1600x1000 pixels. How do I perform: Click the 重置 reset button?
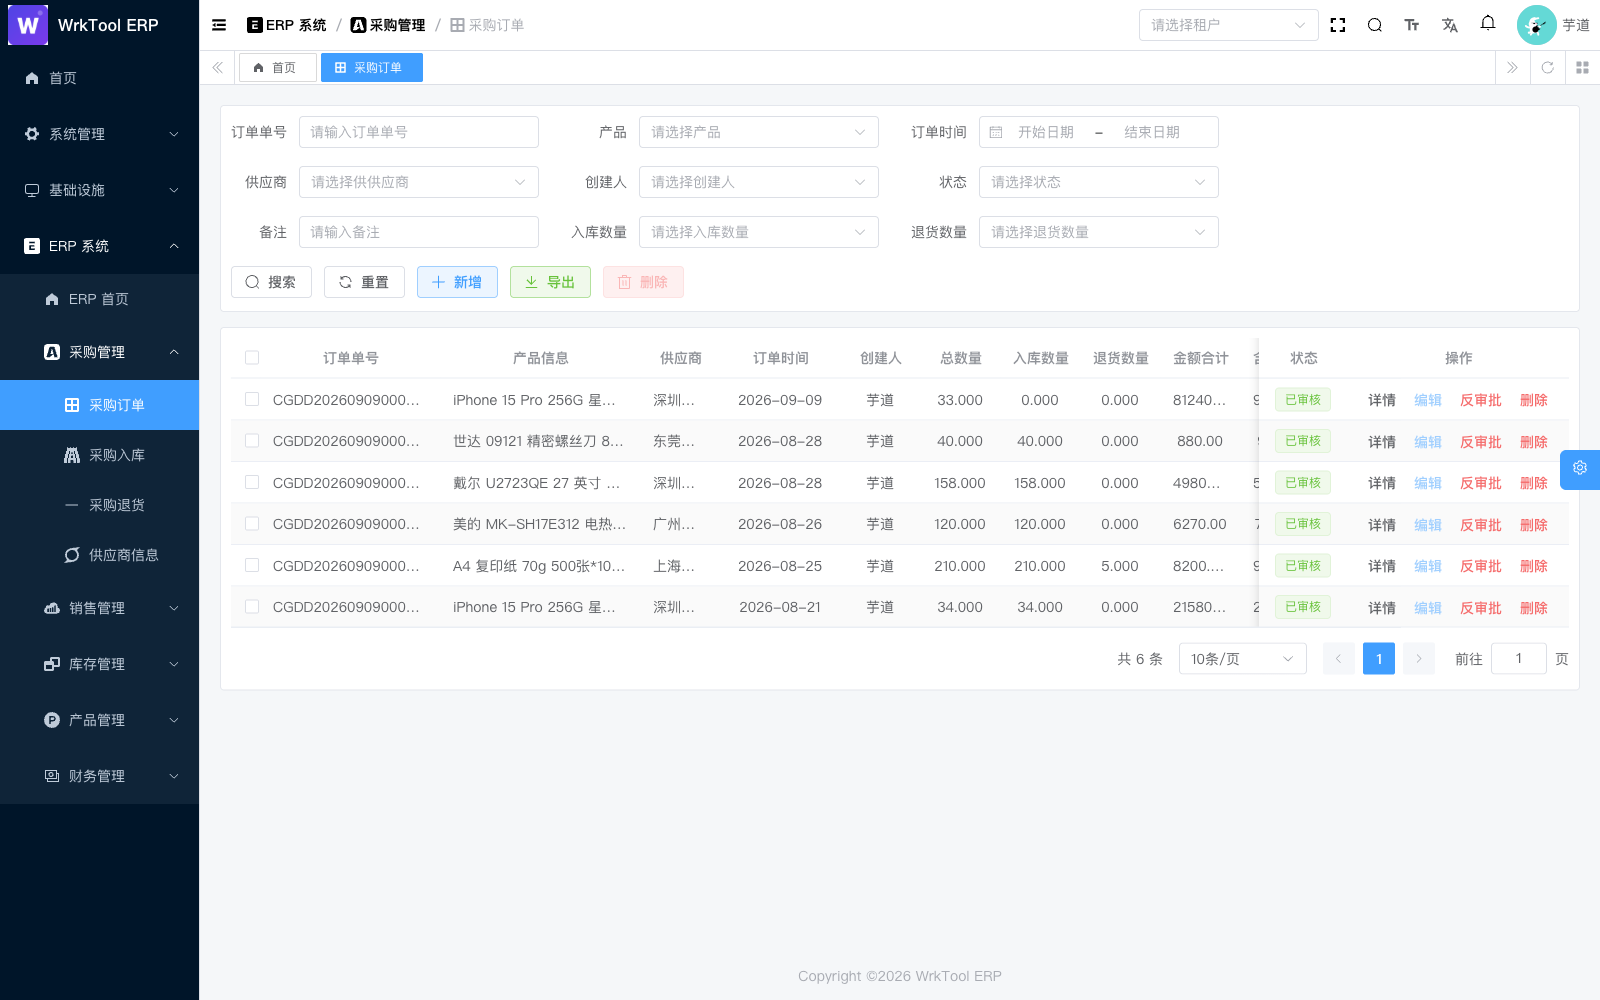364,282
